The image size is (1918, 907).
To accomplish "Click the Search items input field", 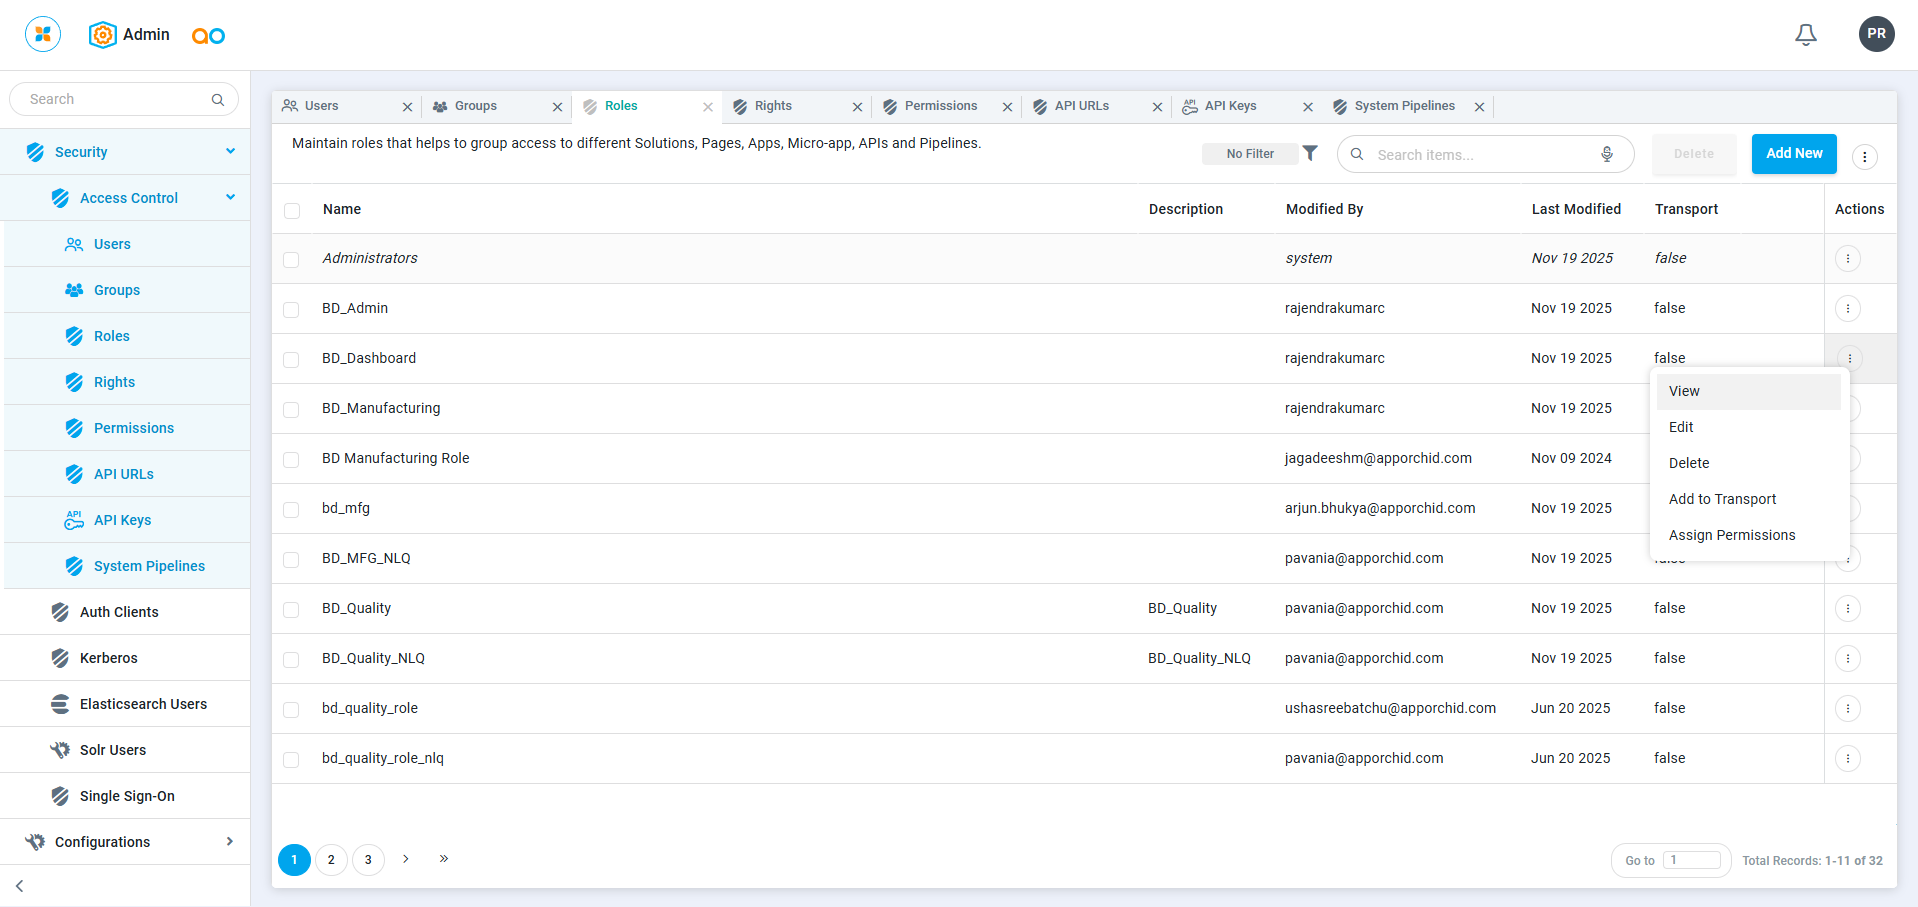I will click(x=1480, y=155).
